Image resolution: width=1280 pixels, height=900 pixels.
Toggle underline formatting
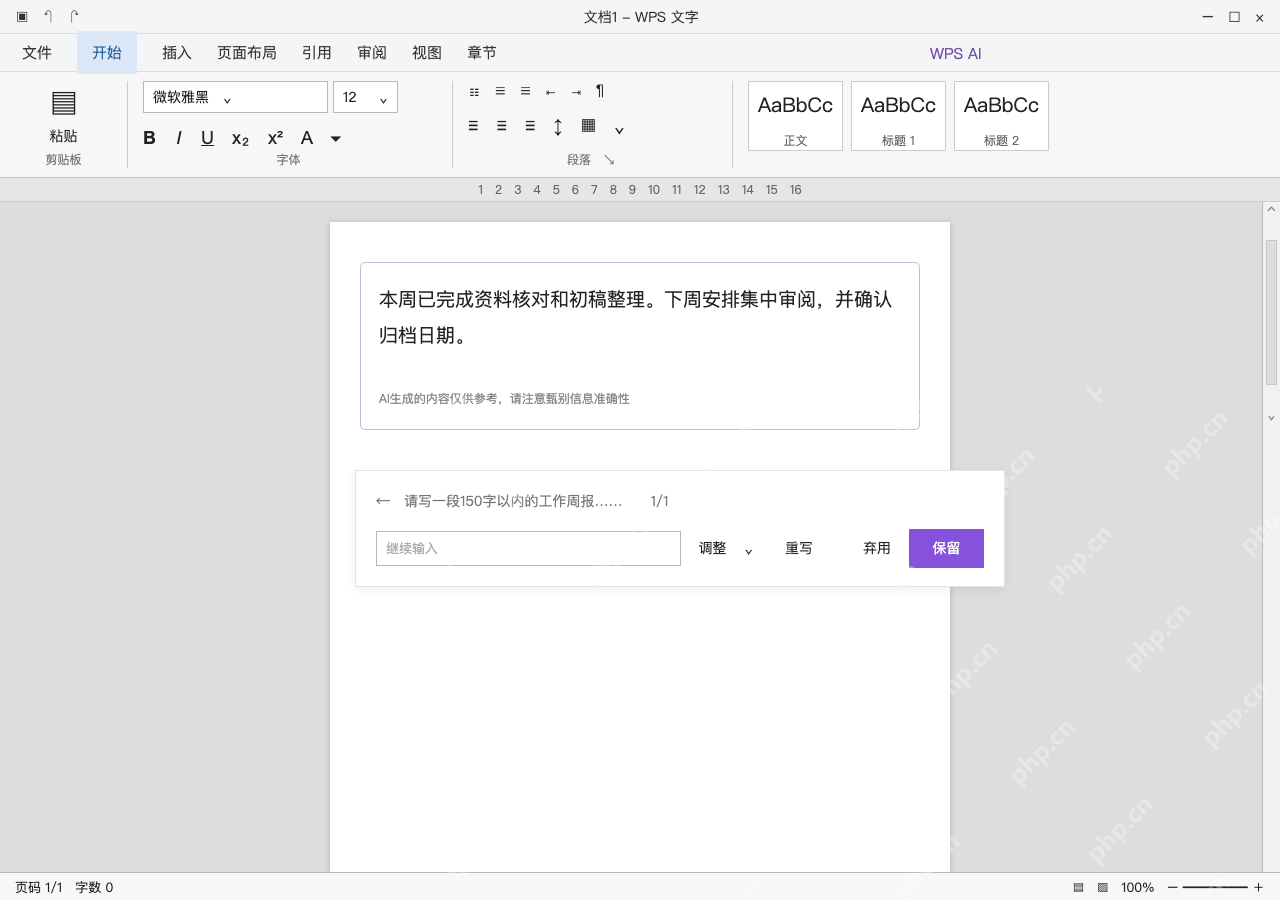[207, 138]
